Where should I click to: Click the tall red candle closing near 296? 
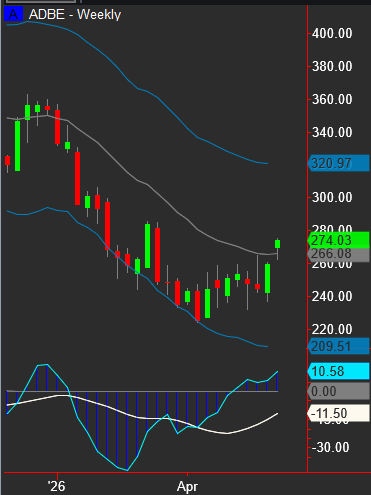(x=77, y=178)
